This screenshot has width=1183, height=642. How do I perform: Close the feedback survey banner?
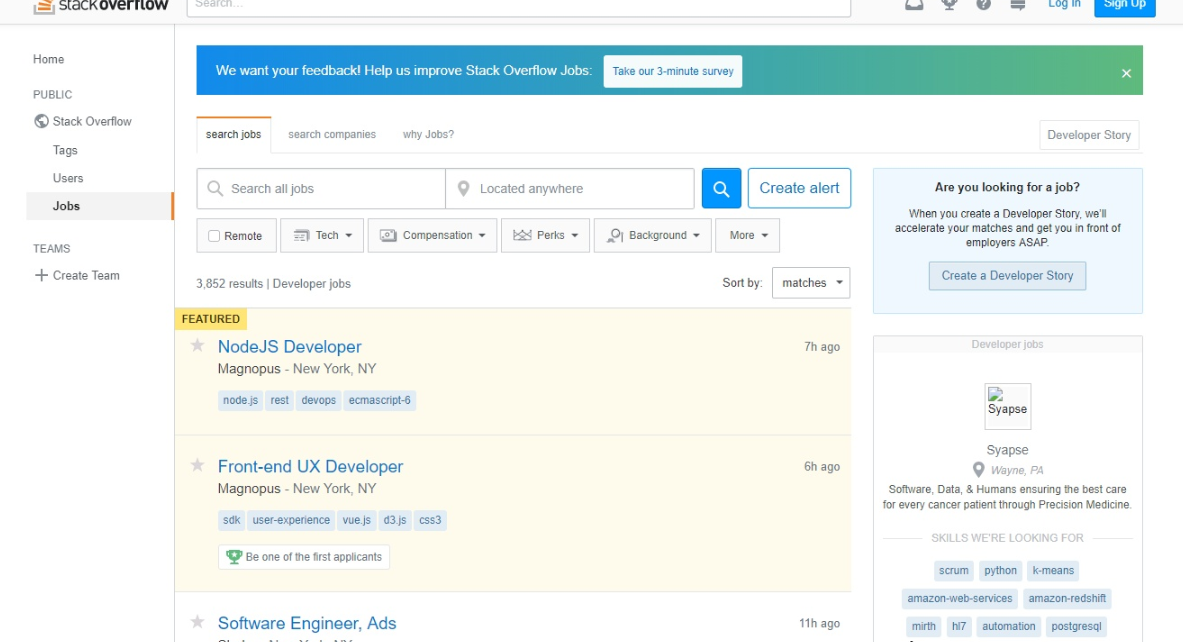click(1126, 73)
